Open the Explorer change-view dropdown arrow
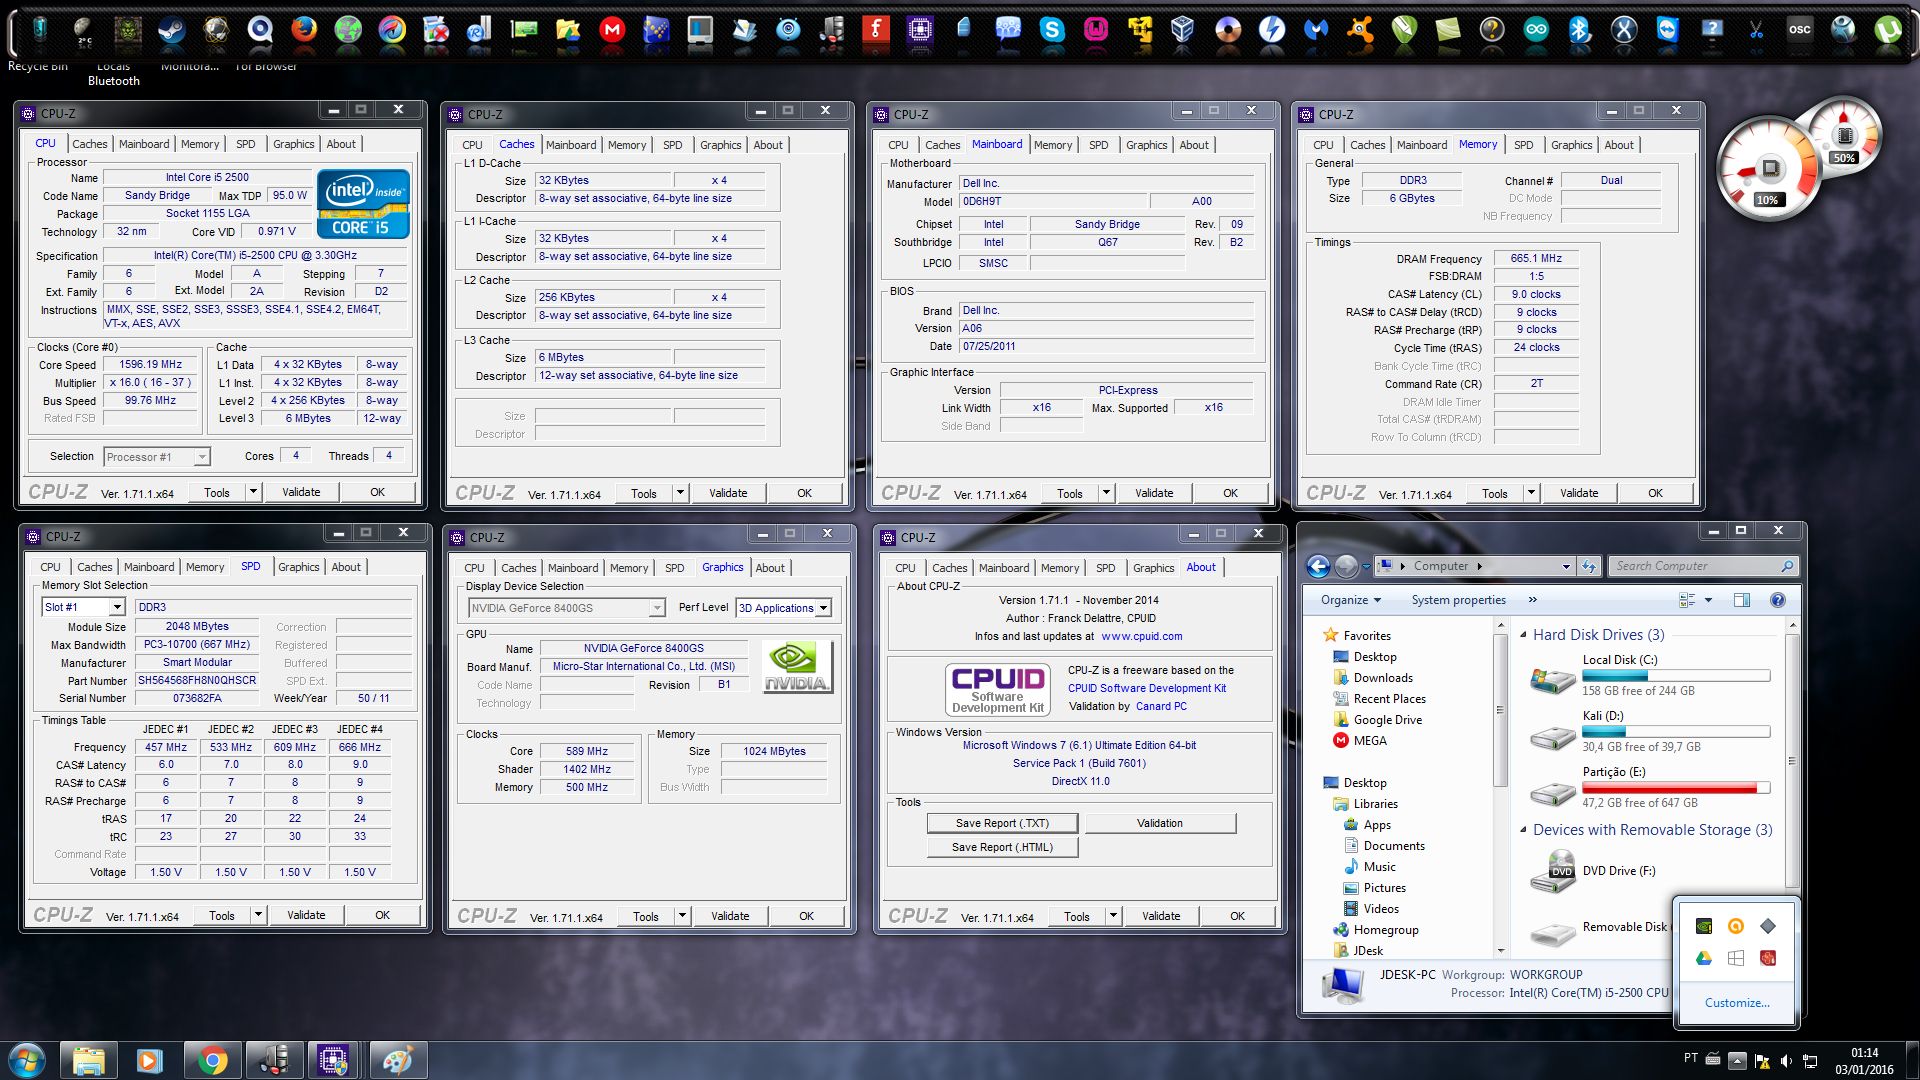The width and height of the screenshot is (1920, 1080). (x=1708, y=600)
